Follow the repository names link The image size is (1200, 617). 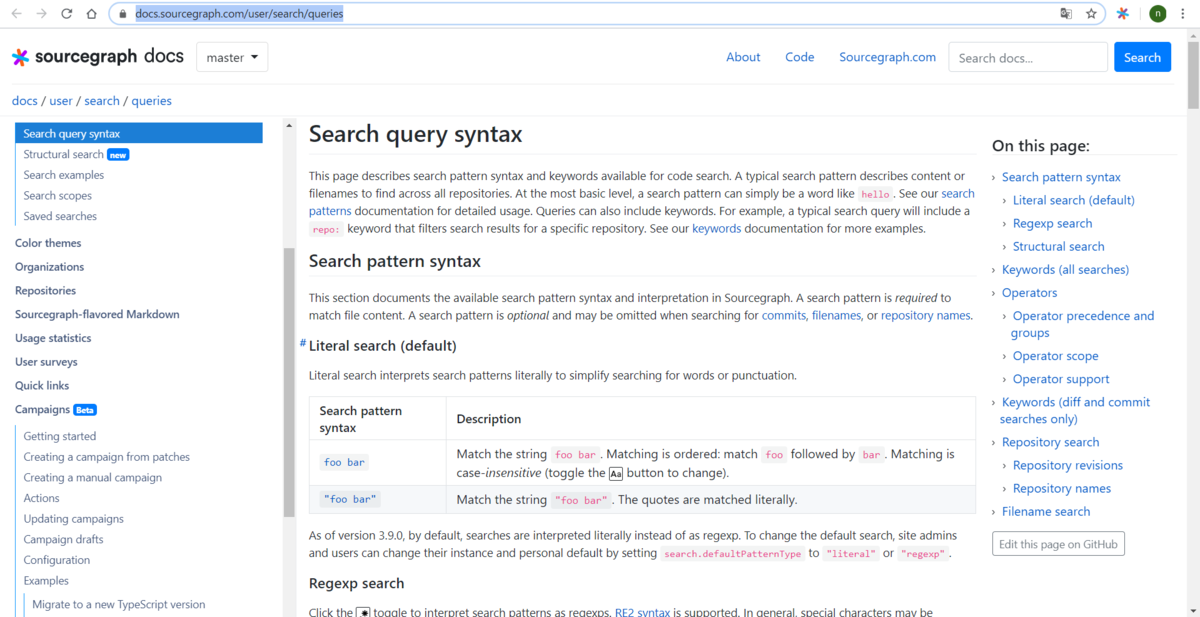[925, 315]
